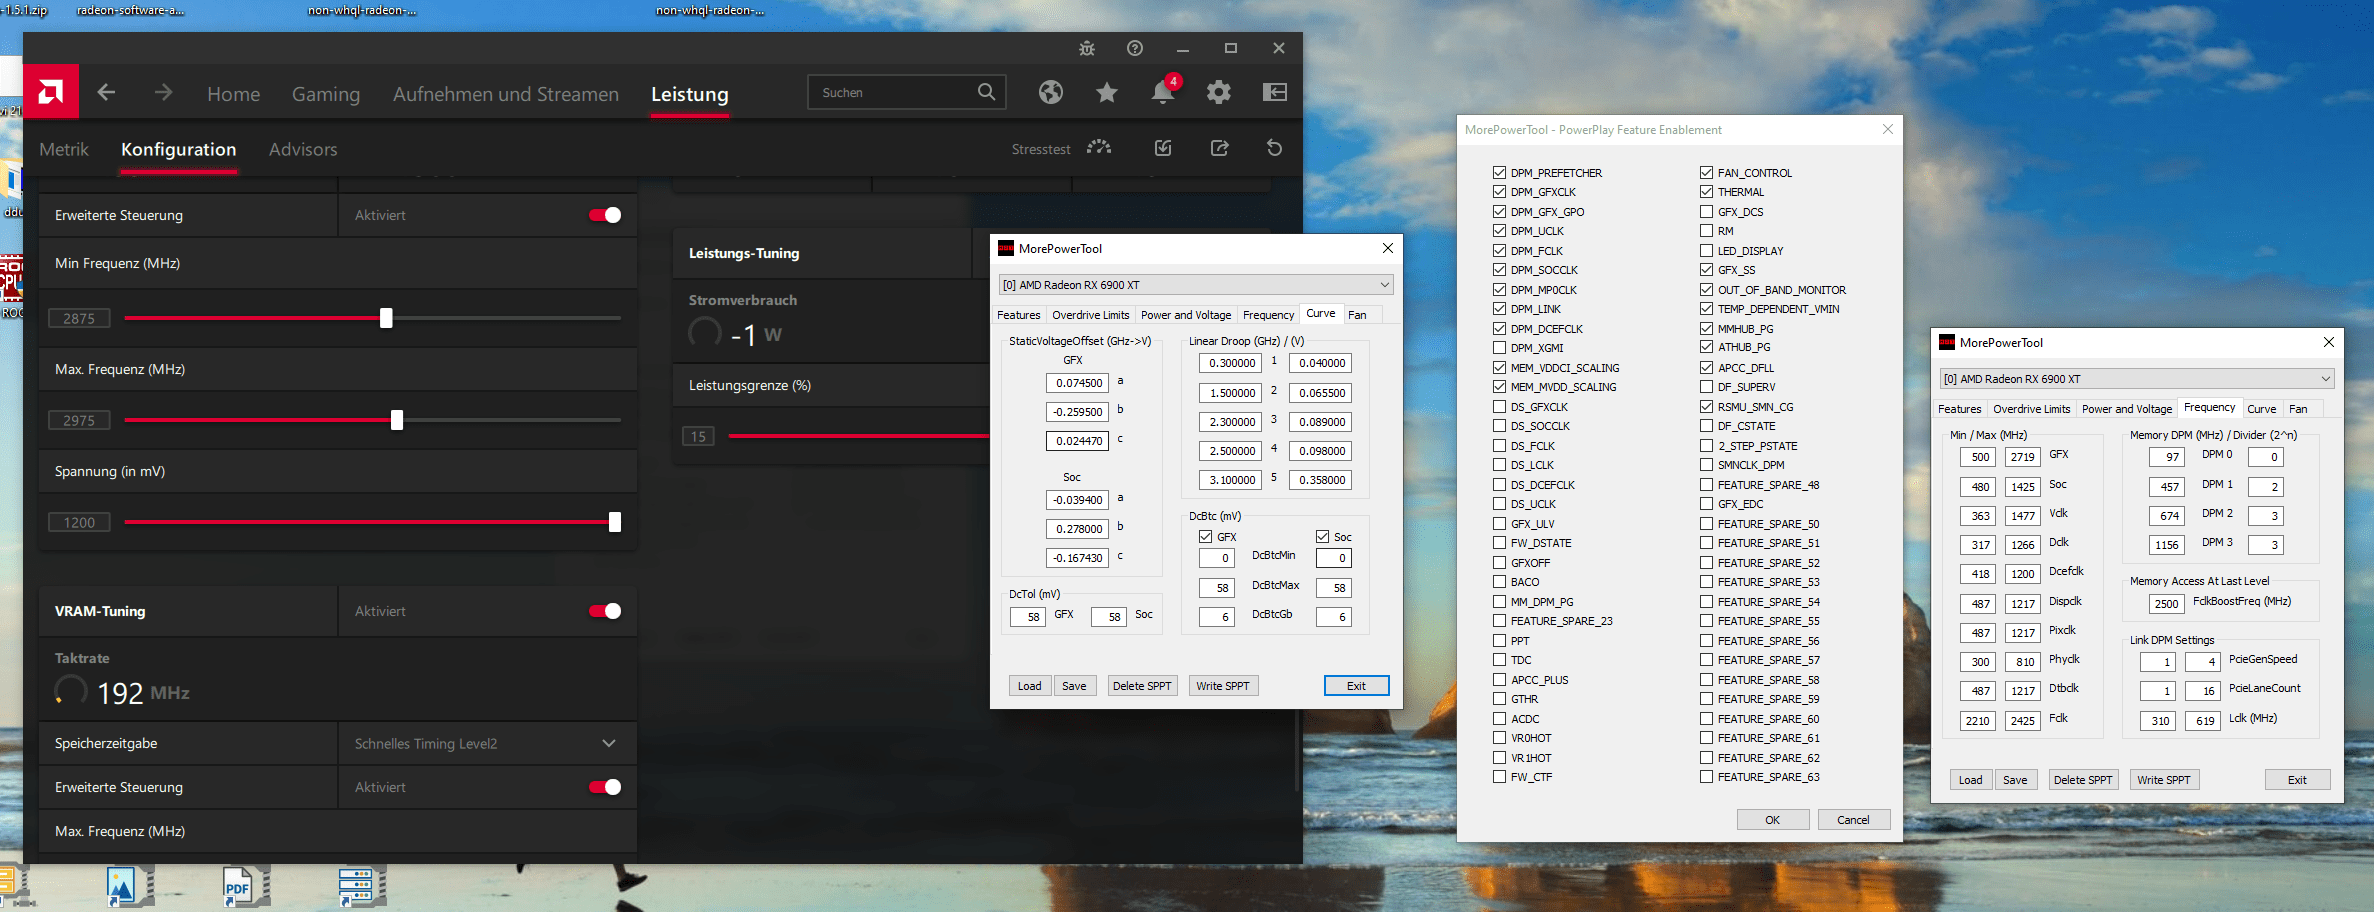This screenshot has width=2374, height=912.
Task: Open notifications bell with badge 4
Action: point(1163,90)
